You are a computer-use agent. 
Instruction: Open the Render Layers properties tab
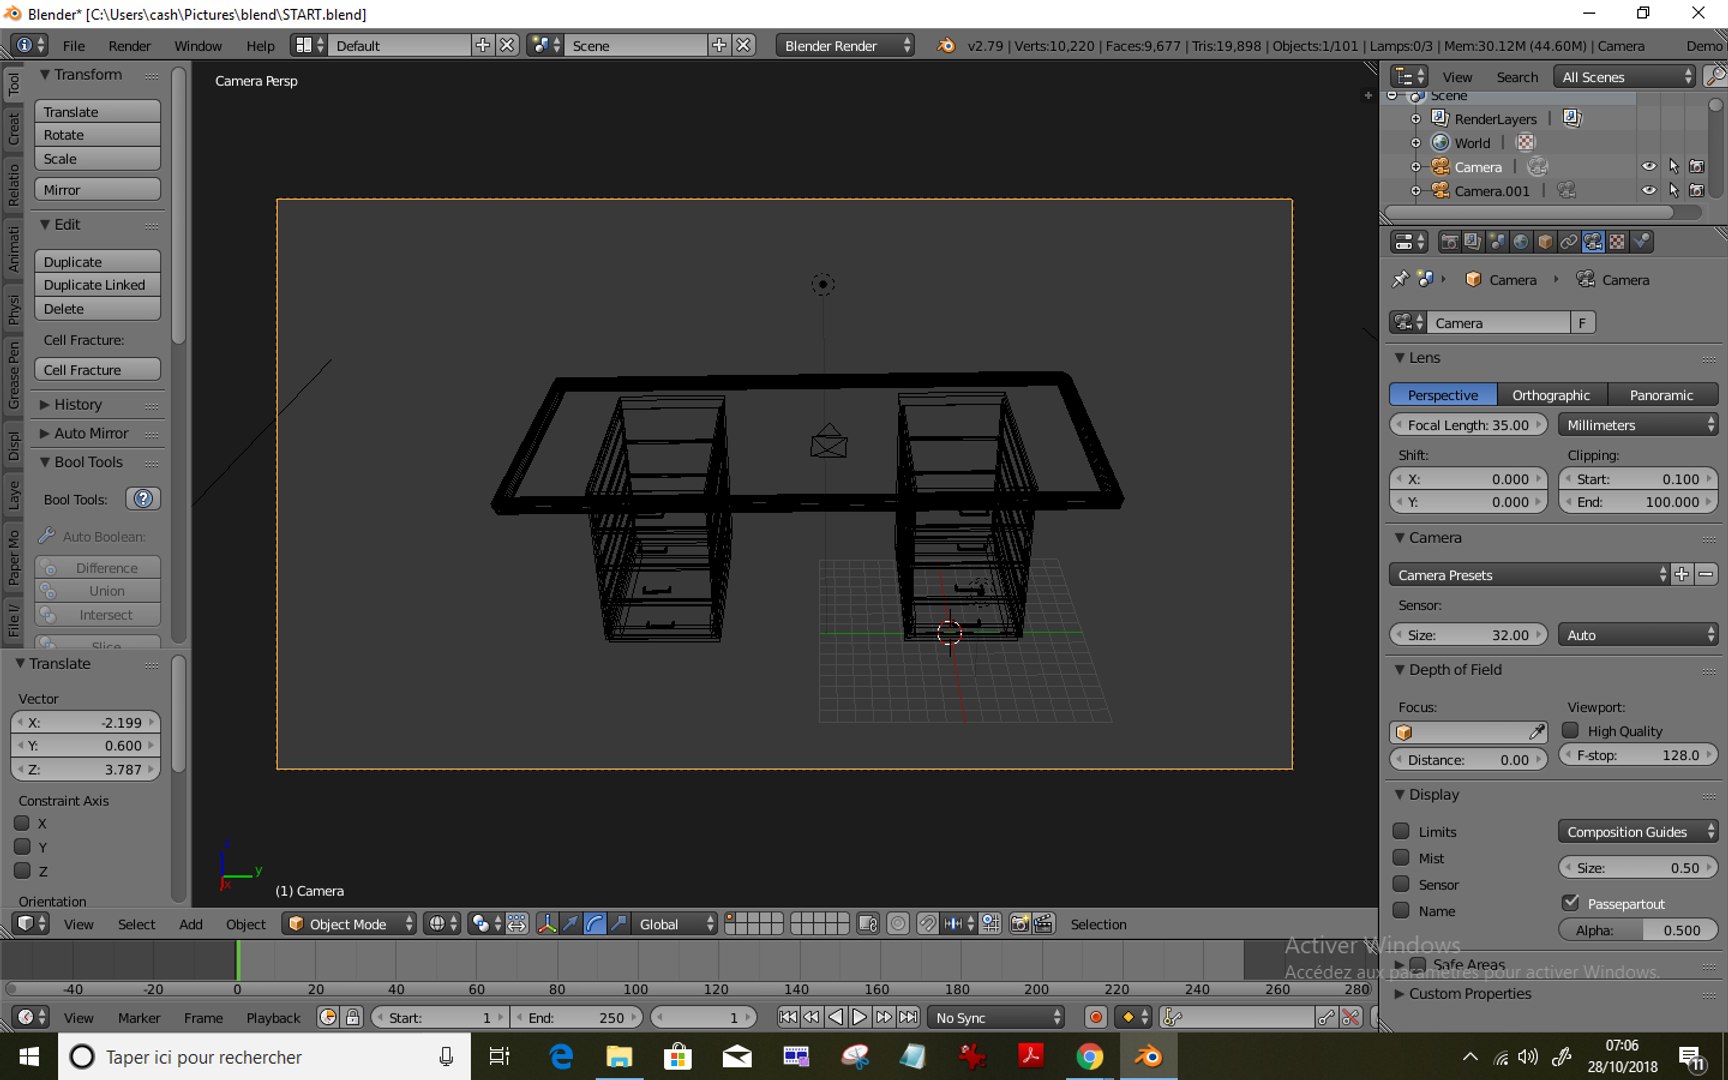tap(1472, 242)
